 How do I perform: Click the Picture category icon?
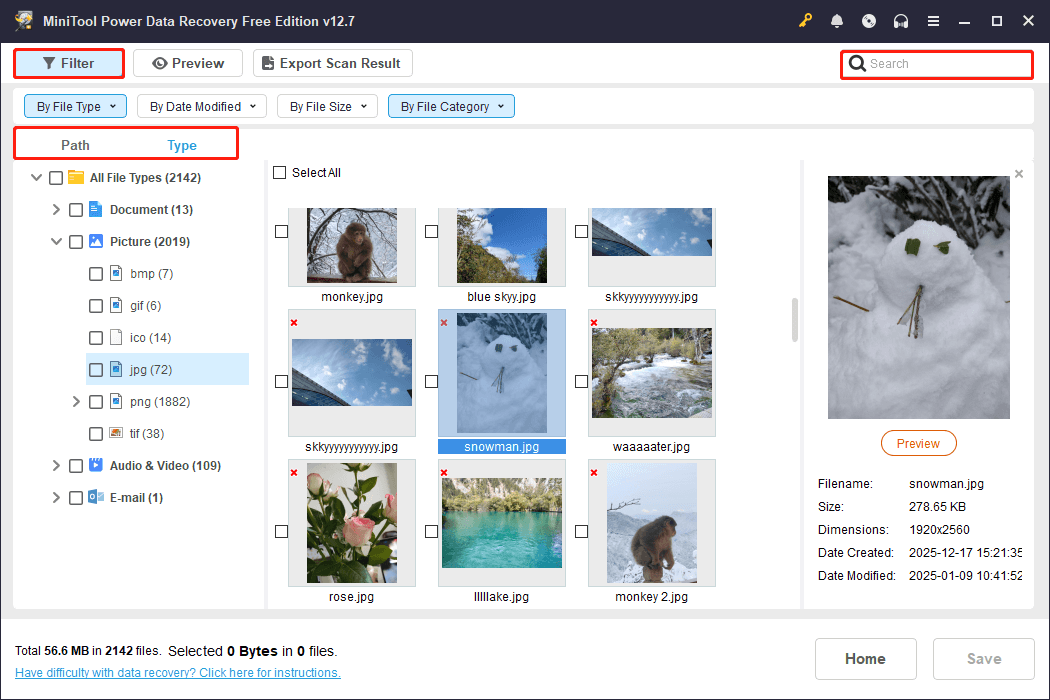tap(96, 241)
